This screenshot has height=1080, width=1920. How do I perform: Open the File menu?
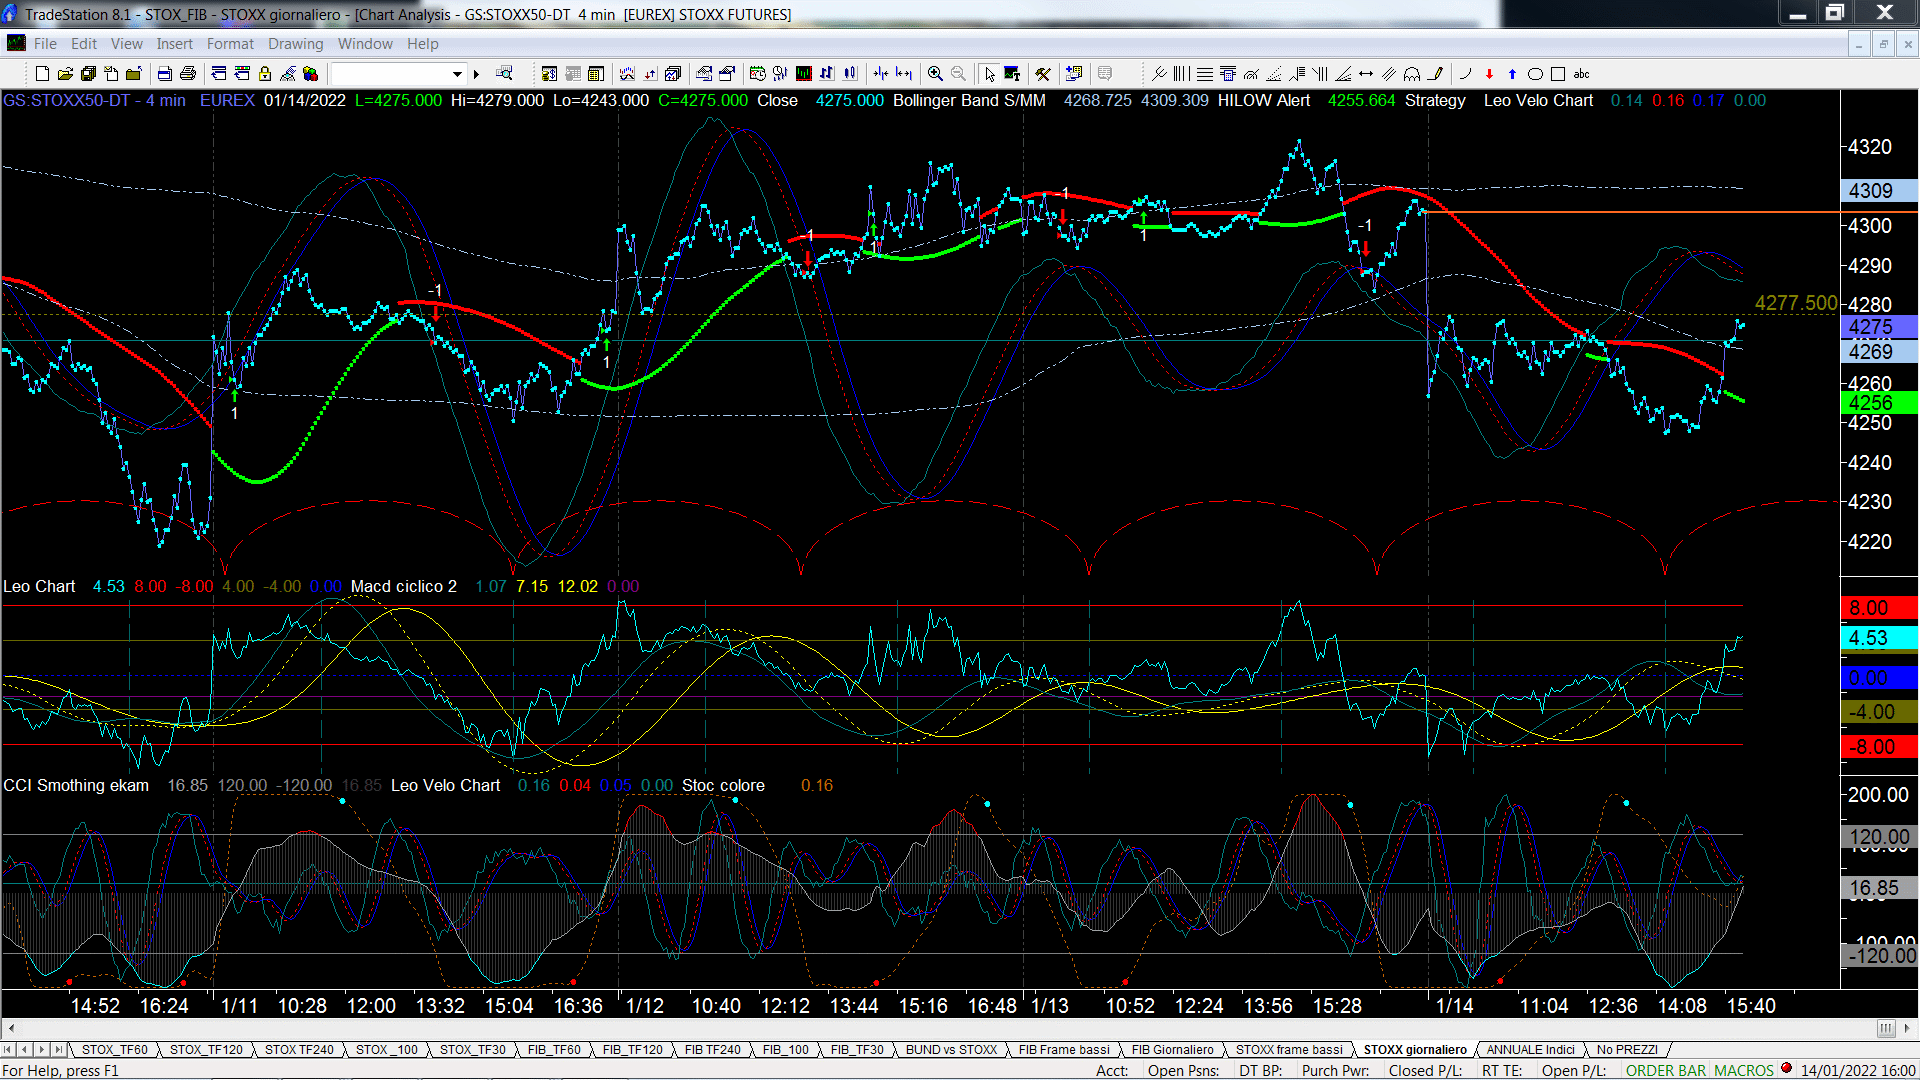45,44
